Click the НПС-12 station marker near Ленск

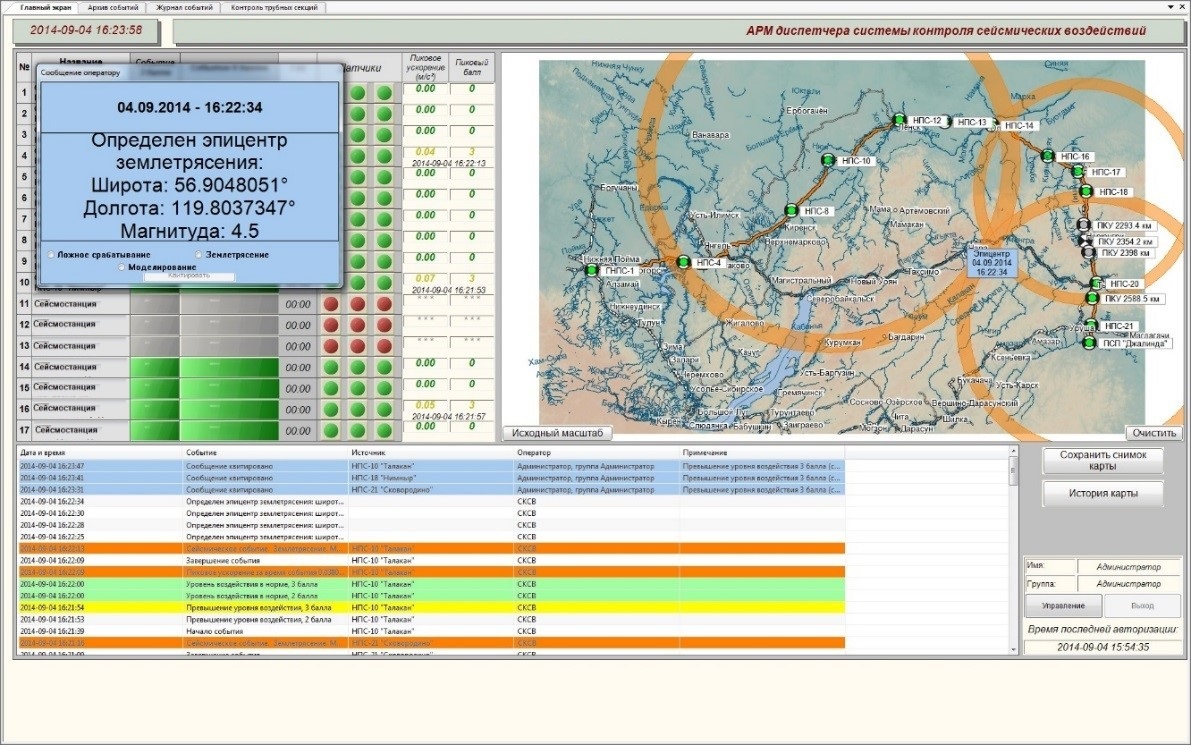900,119
